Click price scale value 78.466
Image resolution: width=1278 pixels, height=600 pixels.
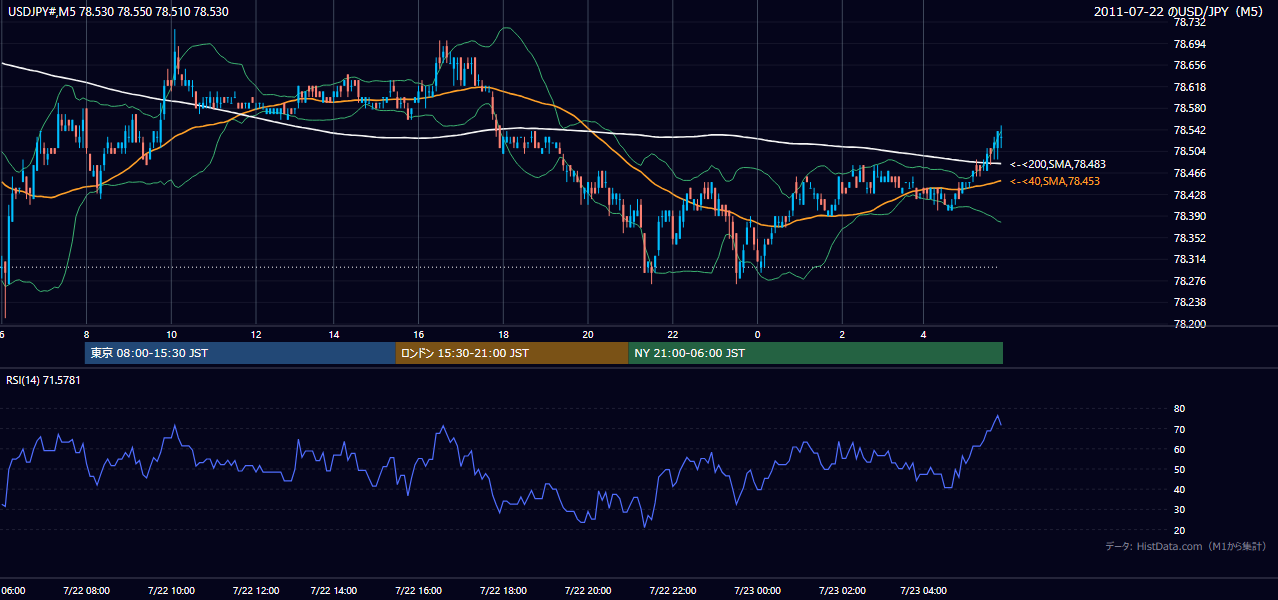[1189, 173]
